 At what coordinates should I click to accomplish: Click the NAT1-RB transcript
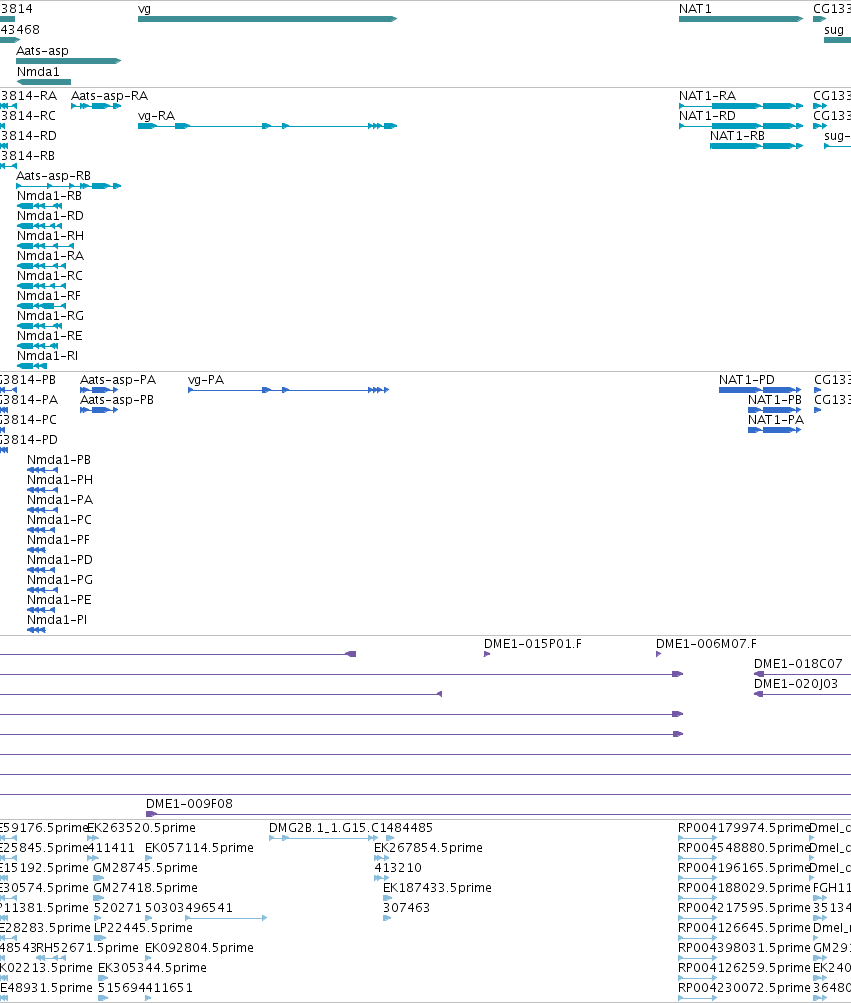coord(756,146)
